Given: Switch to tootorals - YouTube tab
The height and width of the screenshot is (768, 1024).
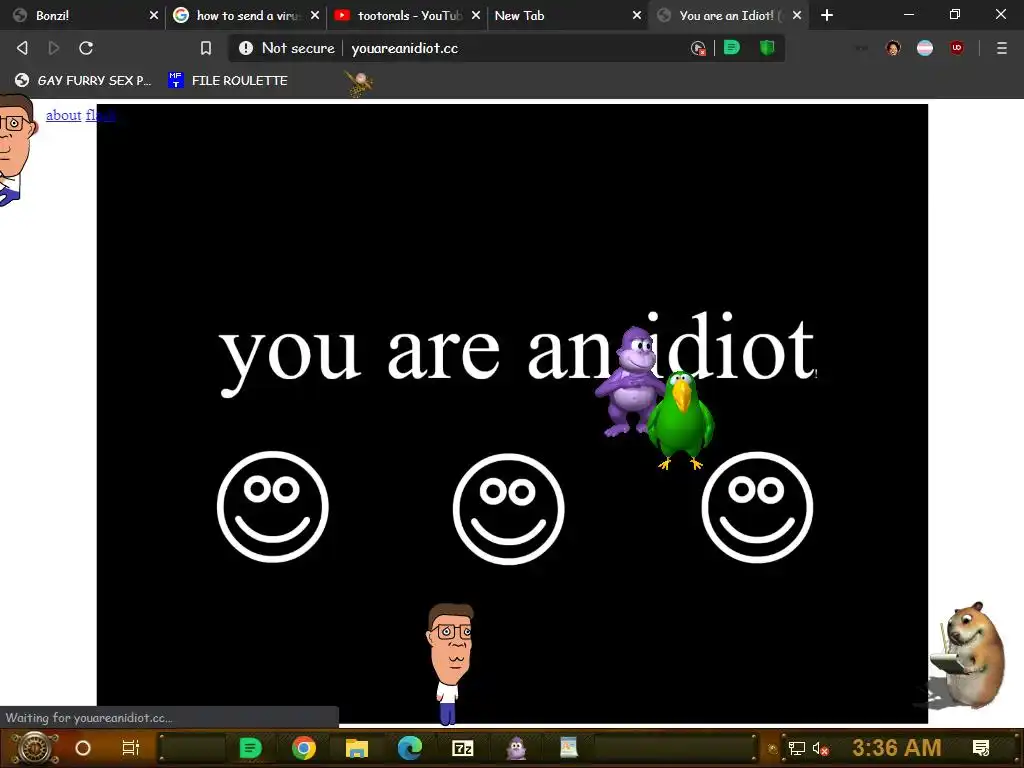Looking at the screenshot, I should pyautogui.click(x=407, y=15).
